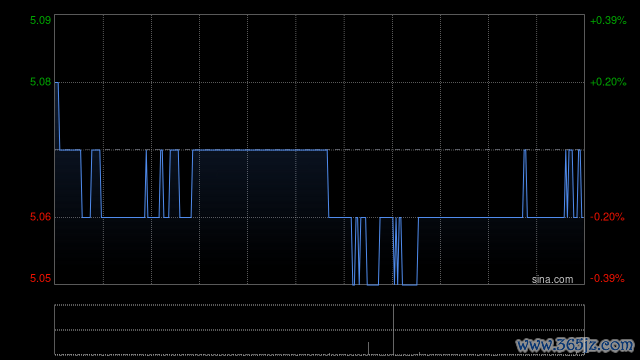Click the 5.08 price axis label
The width and height of the screenshot is (640, 360).
pyautogui.click(x=40, y=82)
